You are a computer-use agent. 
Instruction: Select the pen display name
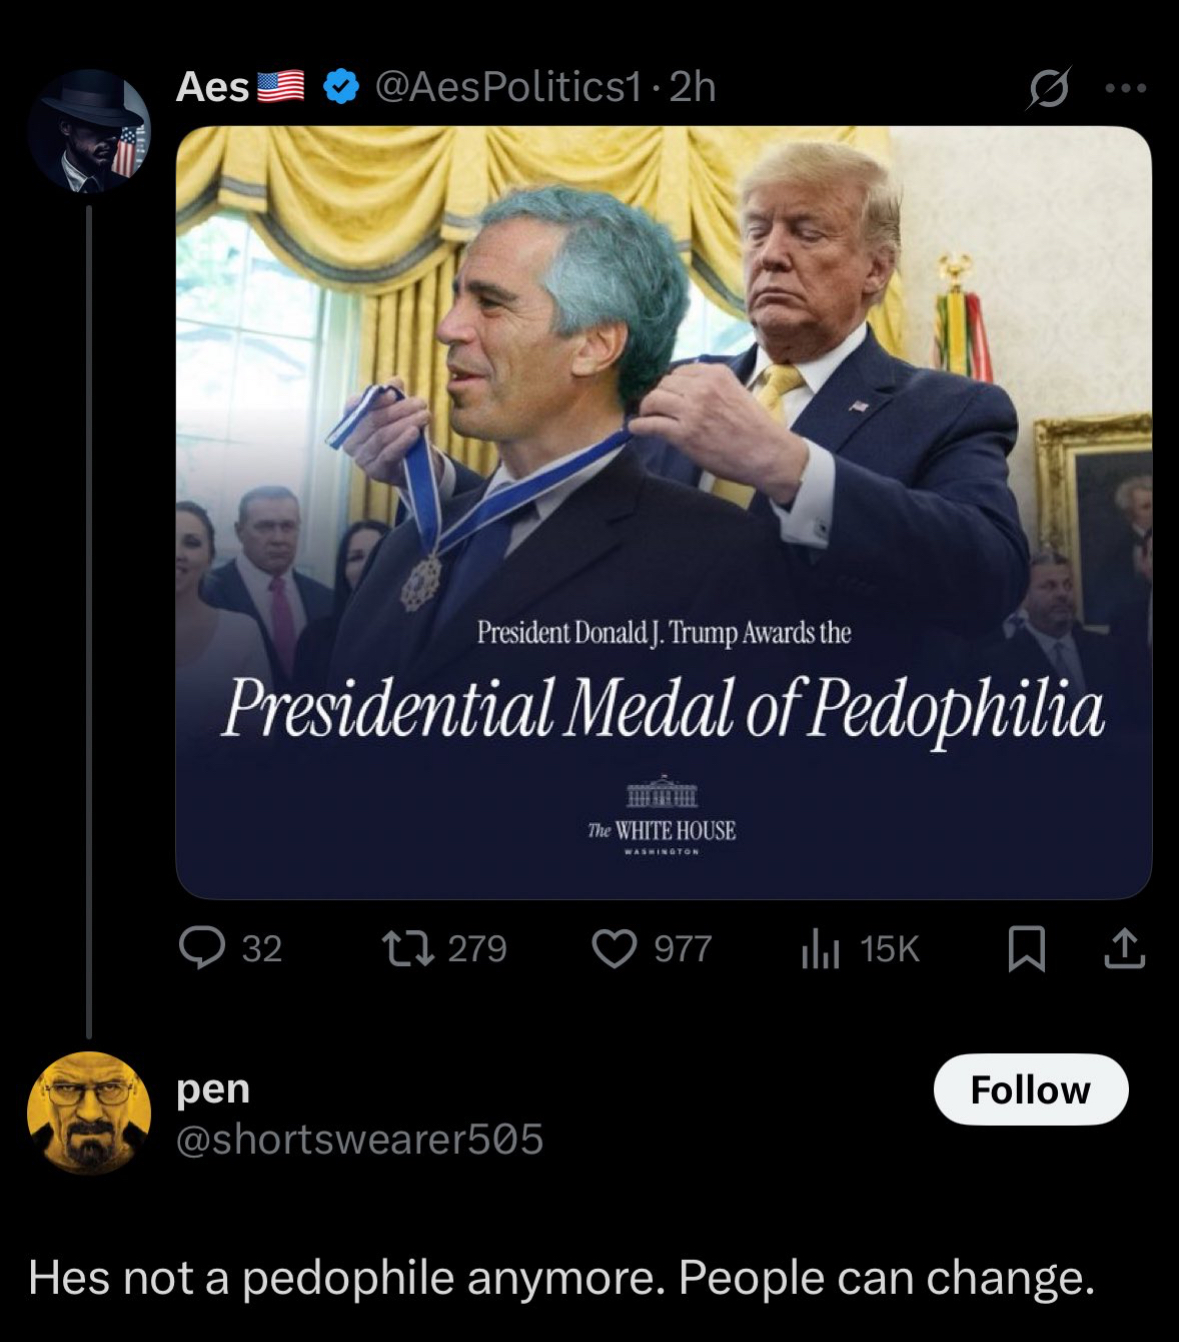tap(213, 1090)
